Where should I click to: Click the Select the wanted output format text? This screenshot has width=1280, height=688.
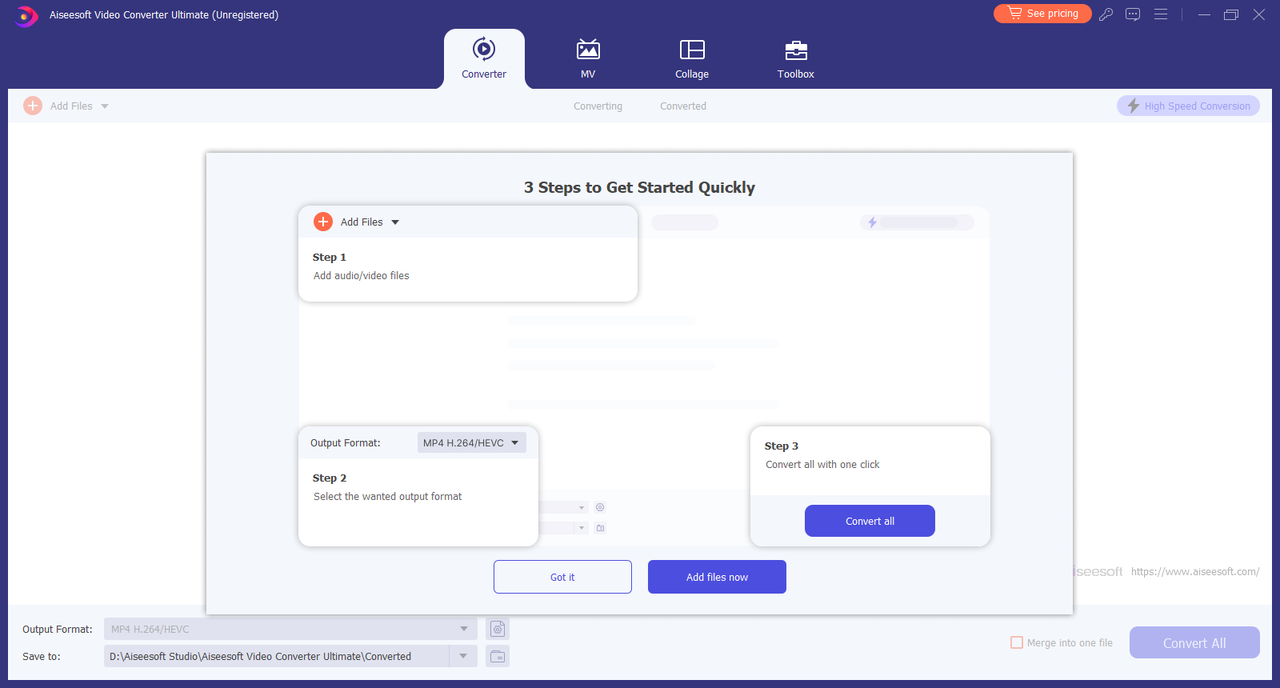click(388, 496)
